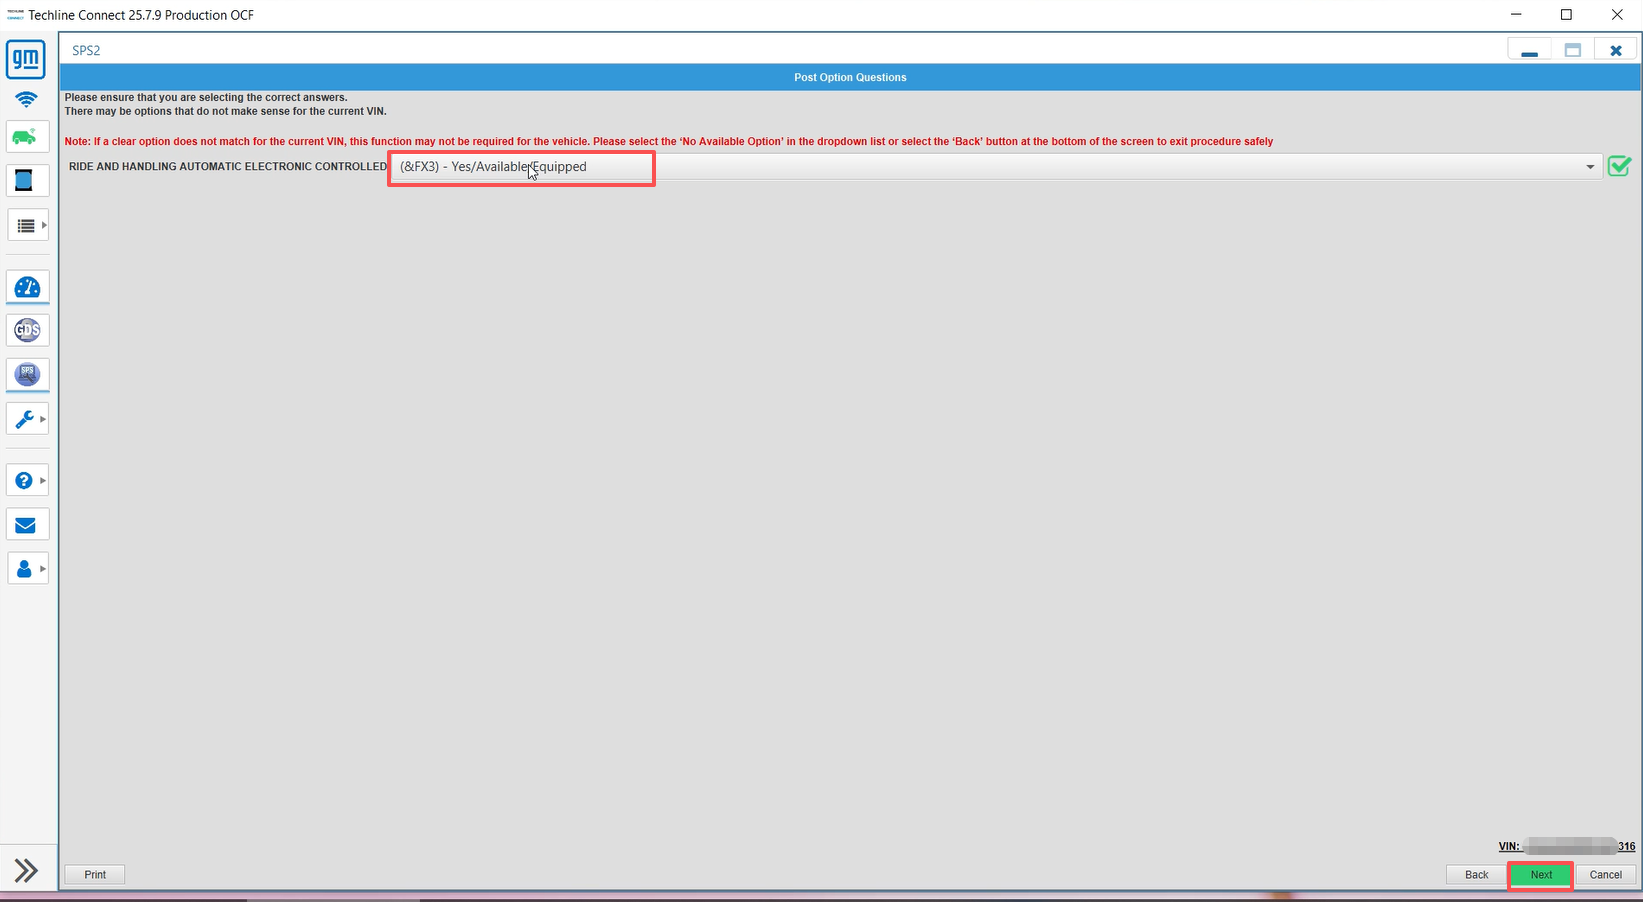Viewport: 1643px width, 902px height.
Task: Open the Ride and Handling dropdown arrow
Action: [1590, 167]
